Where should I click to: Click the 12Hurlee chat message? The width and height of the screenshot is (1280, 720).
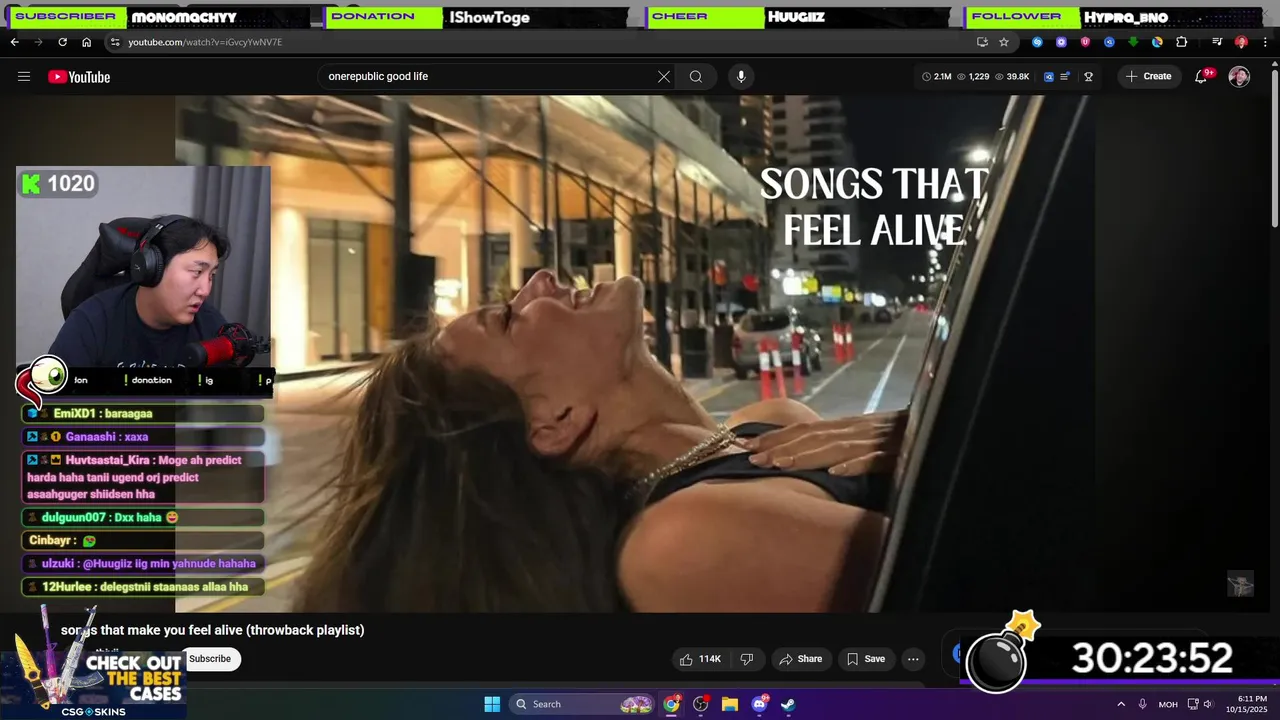(143, 587)
